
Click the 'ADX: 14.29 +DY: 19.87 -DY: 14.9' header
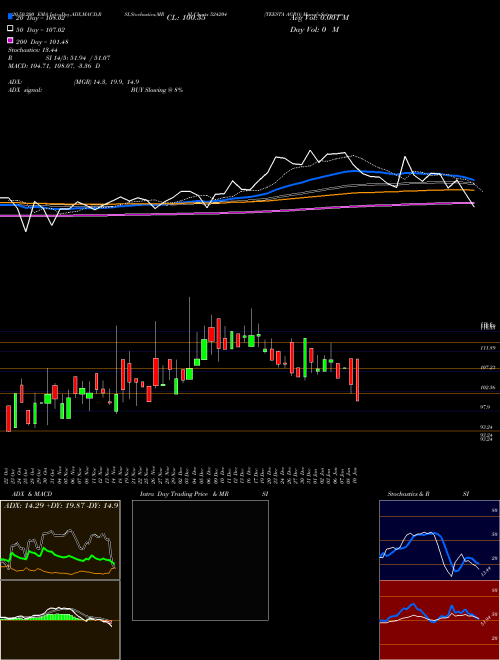(x=61, y=505)
